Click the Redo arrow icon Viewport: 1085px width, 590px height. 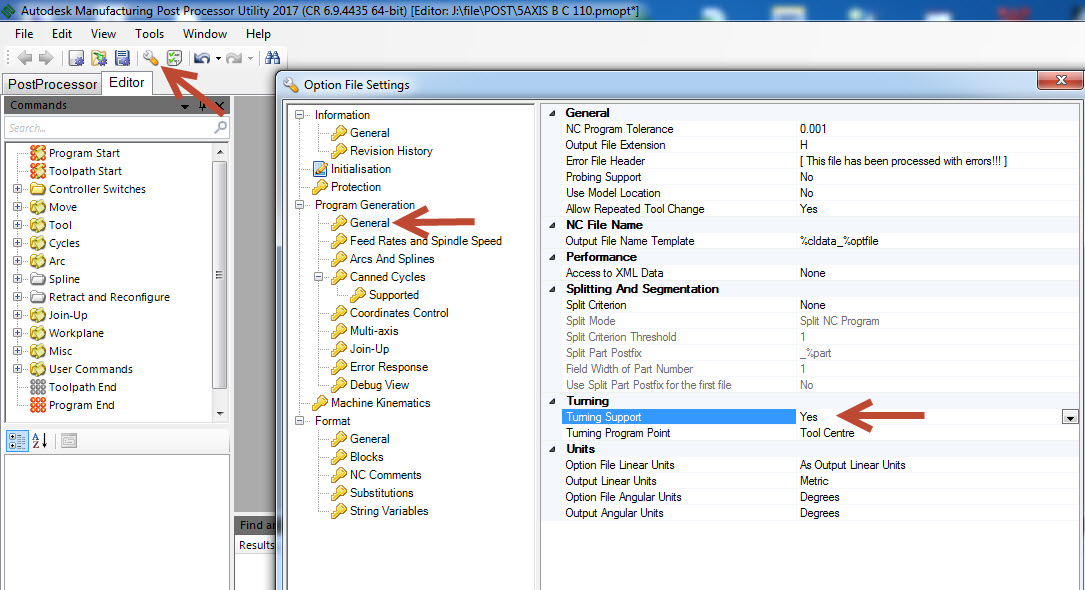point(234,58)
